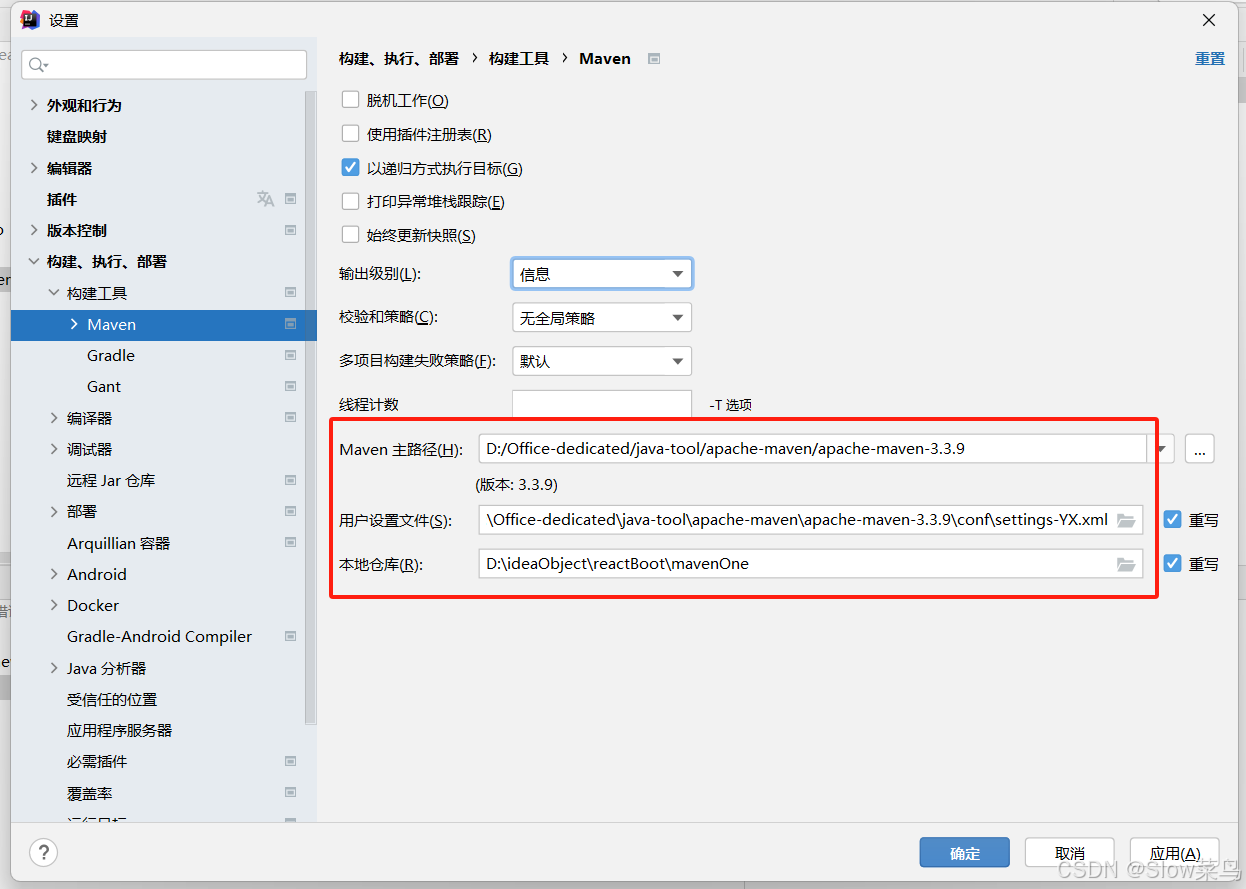Click the project-level icon on 必需插件 row
This screenshot has width=1246, height=889.
pyautogui.click(x=290, y=761)
